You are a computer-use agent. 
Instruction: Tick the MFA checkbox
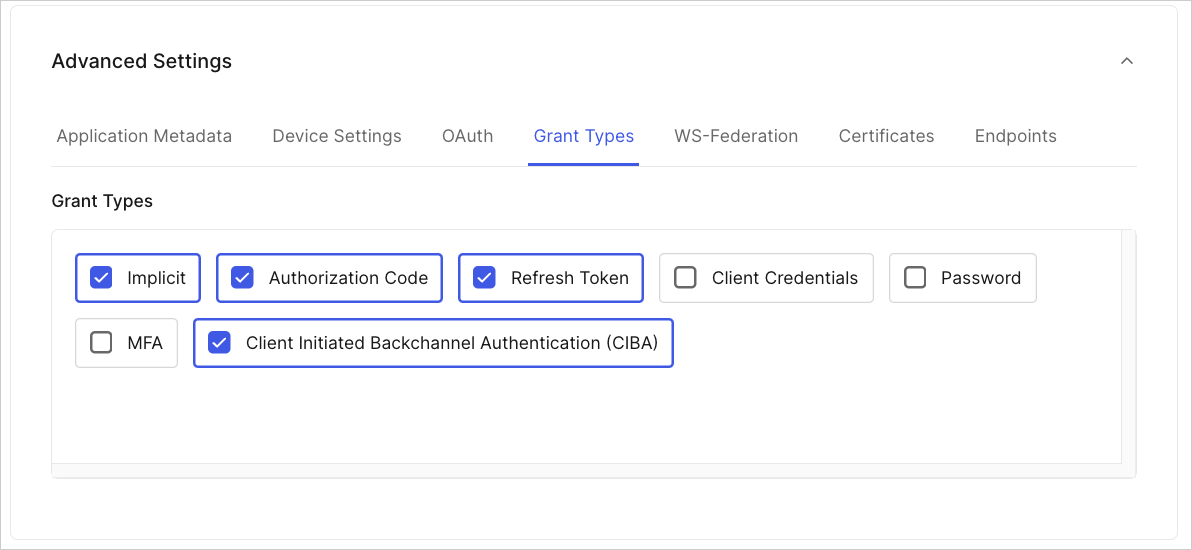click(x=101, y=343)
